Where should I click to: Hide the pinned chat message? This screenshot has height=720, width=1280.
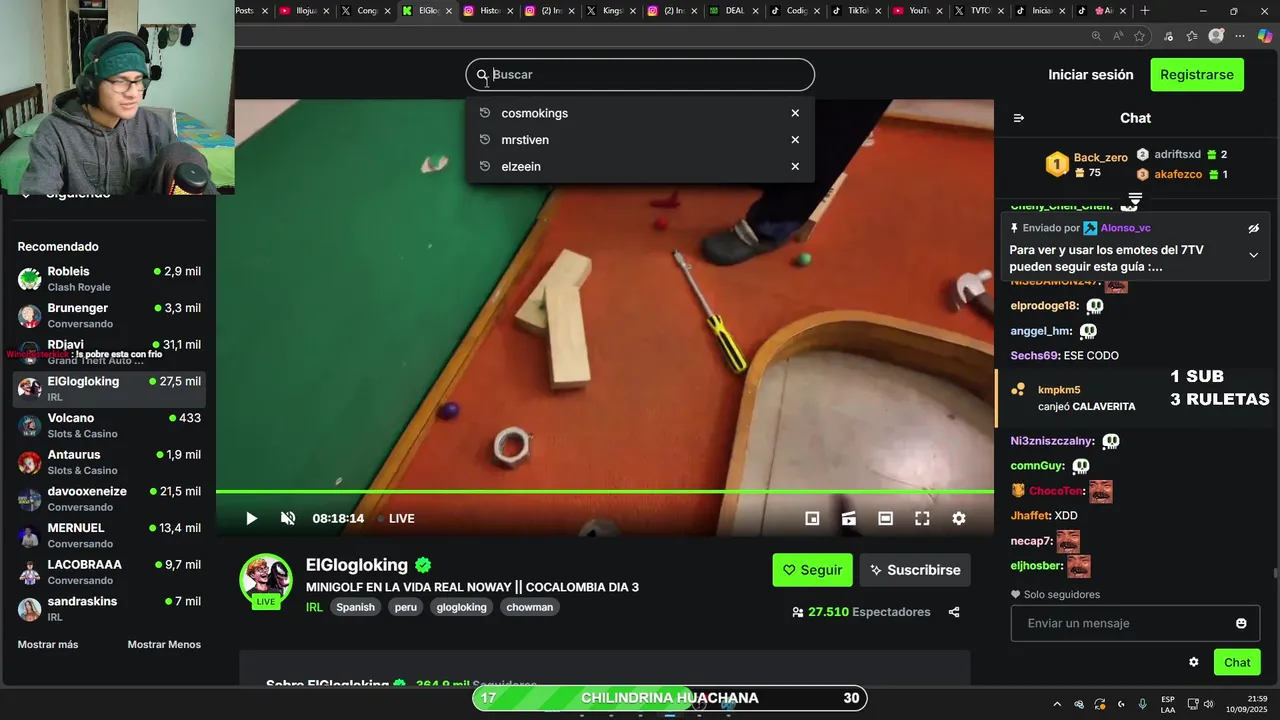1253,228
